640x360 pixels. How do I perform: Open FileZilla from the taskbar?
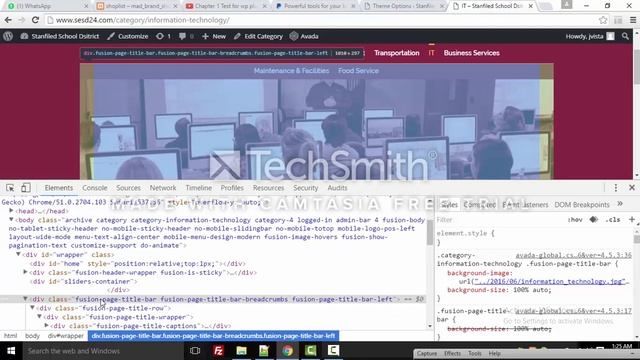[218, 351]
